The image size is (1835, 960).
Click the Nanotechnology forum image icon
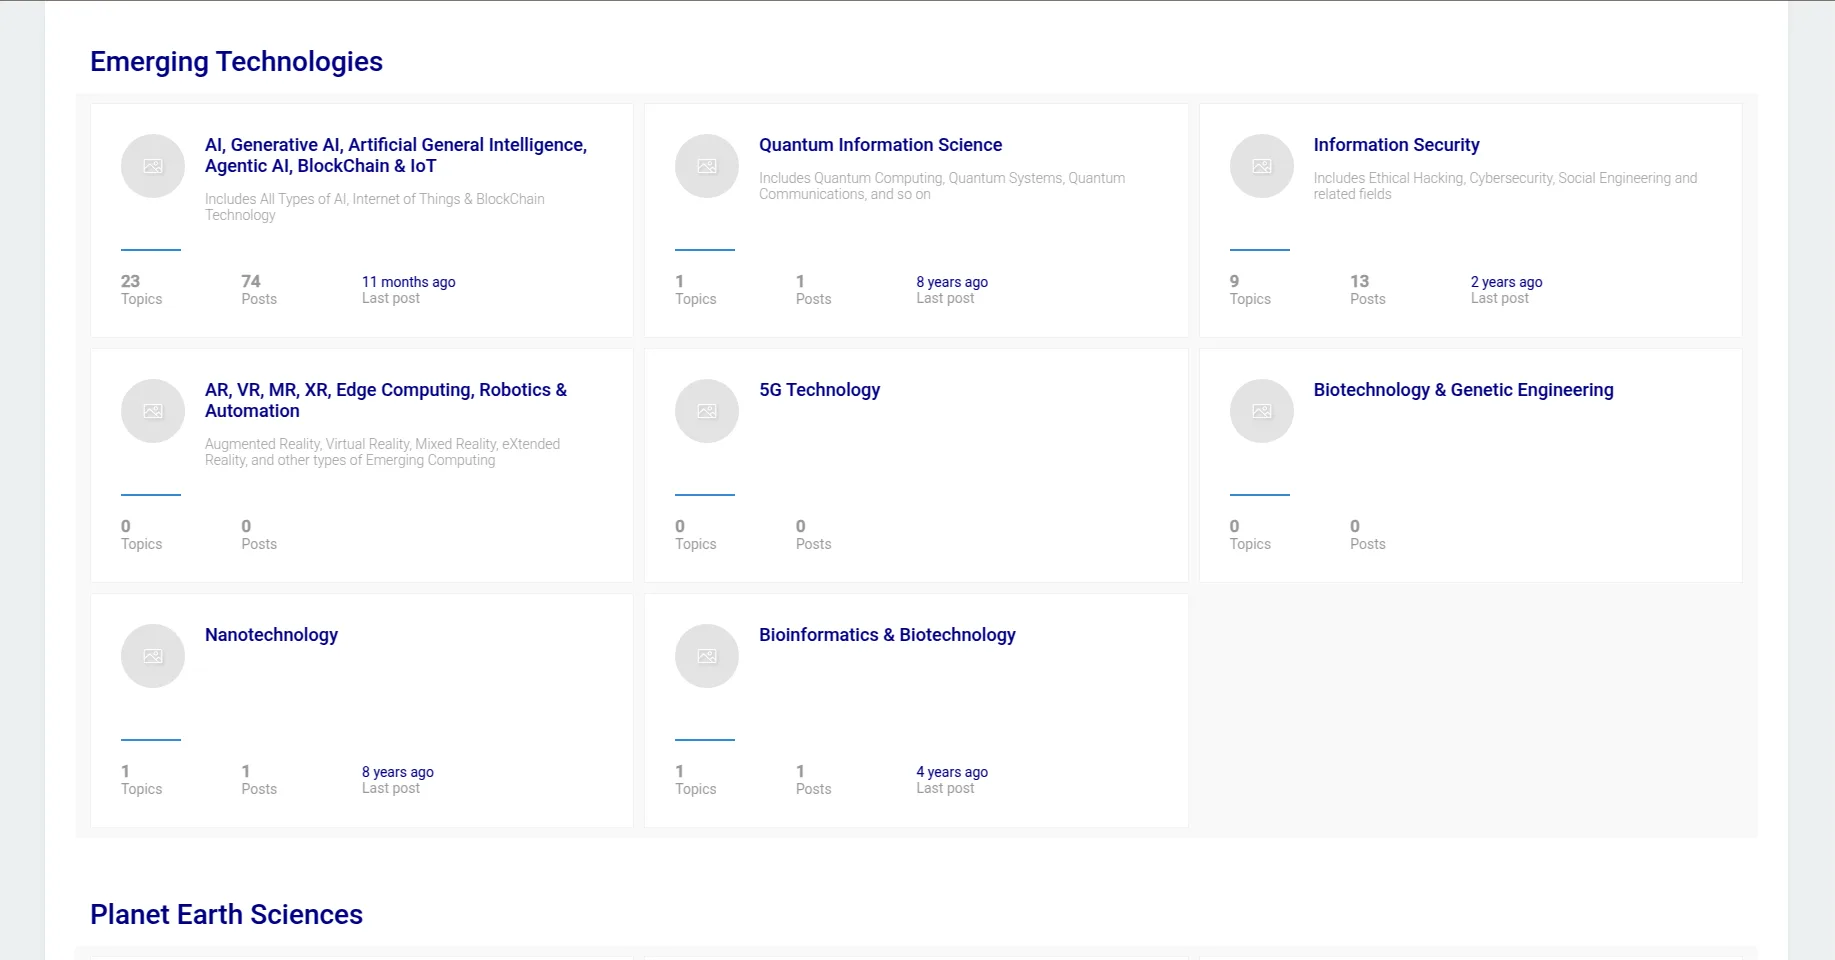click(x=153, y=656)
